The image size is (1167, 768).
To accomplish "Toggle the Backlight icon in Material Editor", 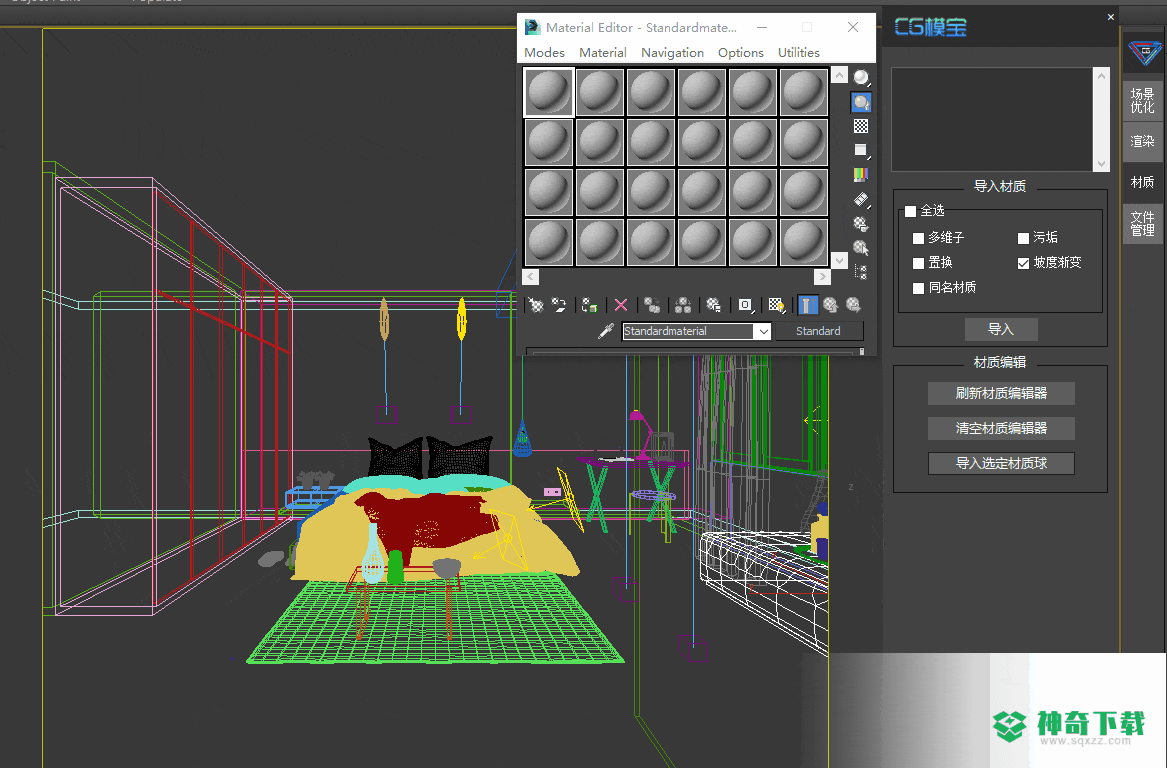I will (x=861, y=102).
